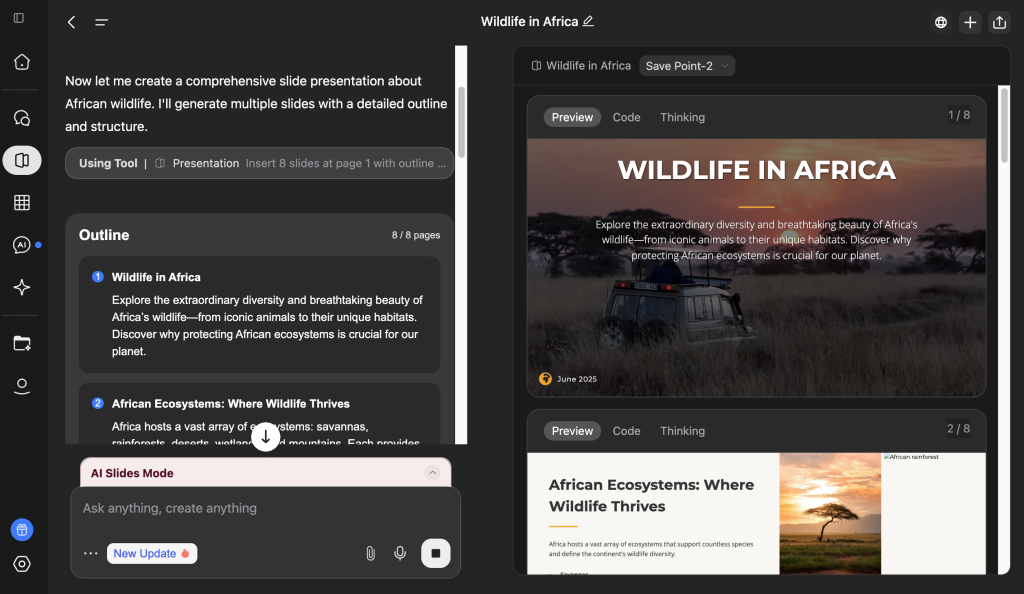This screenshot has width=1024, height=594.
Task: Click the chat panel scrollbar
Action: [461, 122]
